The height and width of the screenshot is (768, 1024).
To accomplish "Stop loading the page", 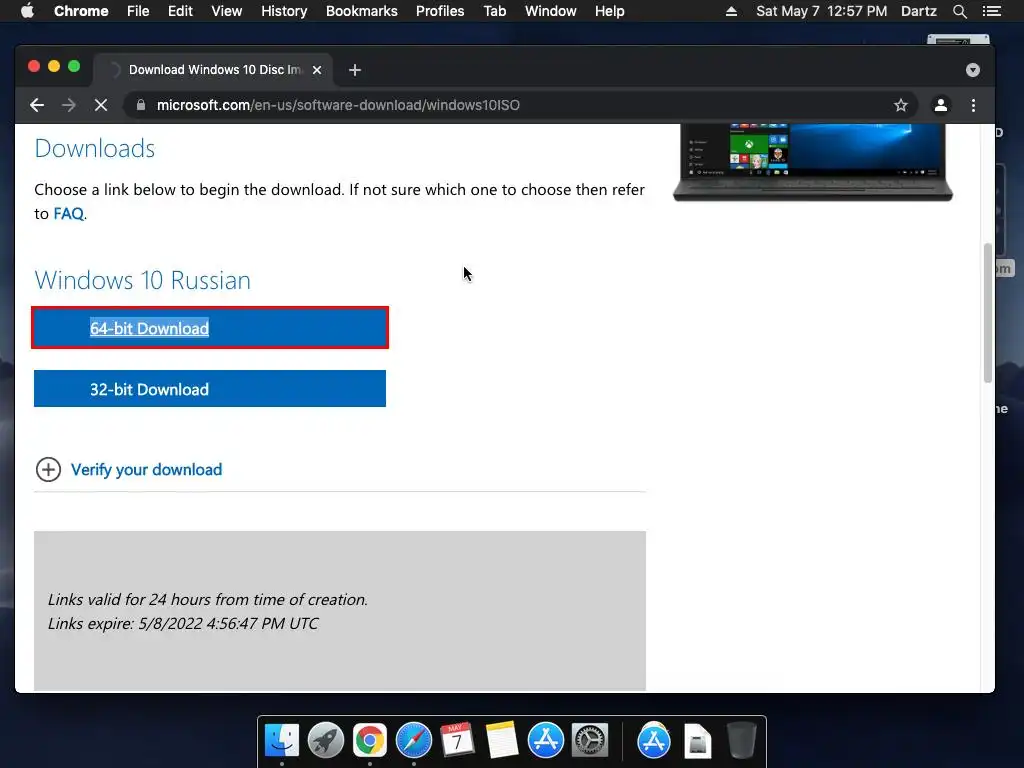I will click(101, 105).
